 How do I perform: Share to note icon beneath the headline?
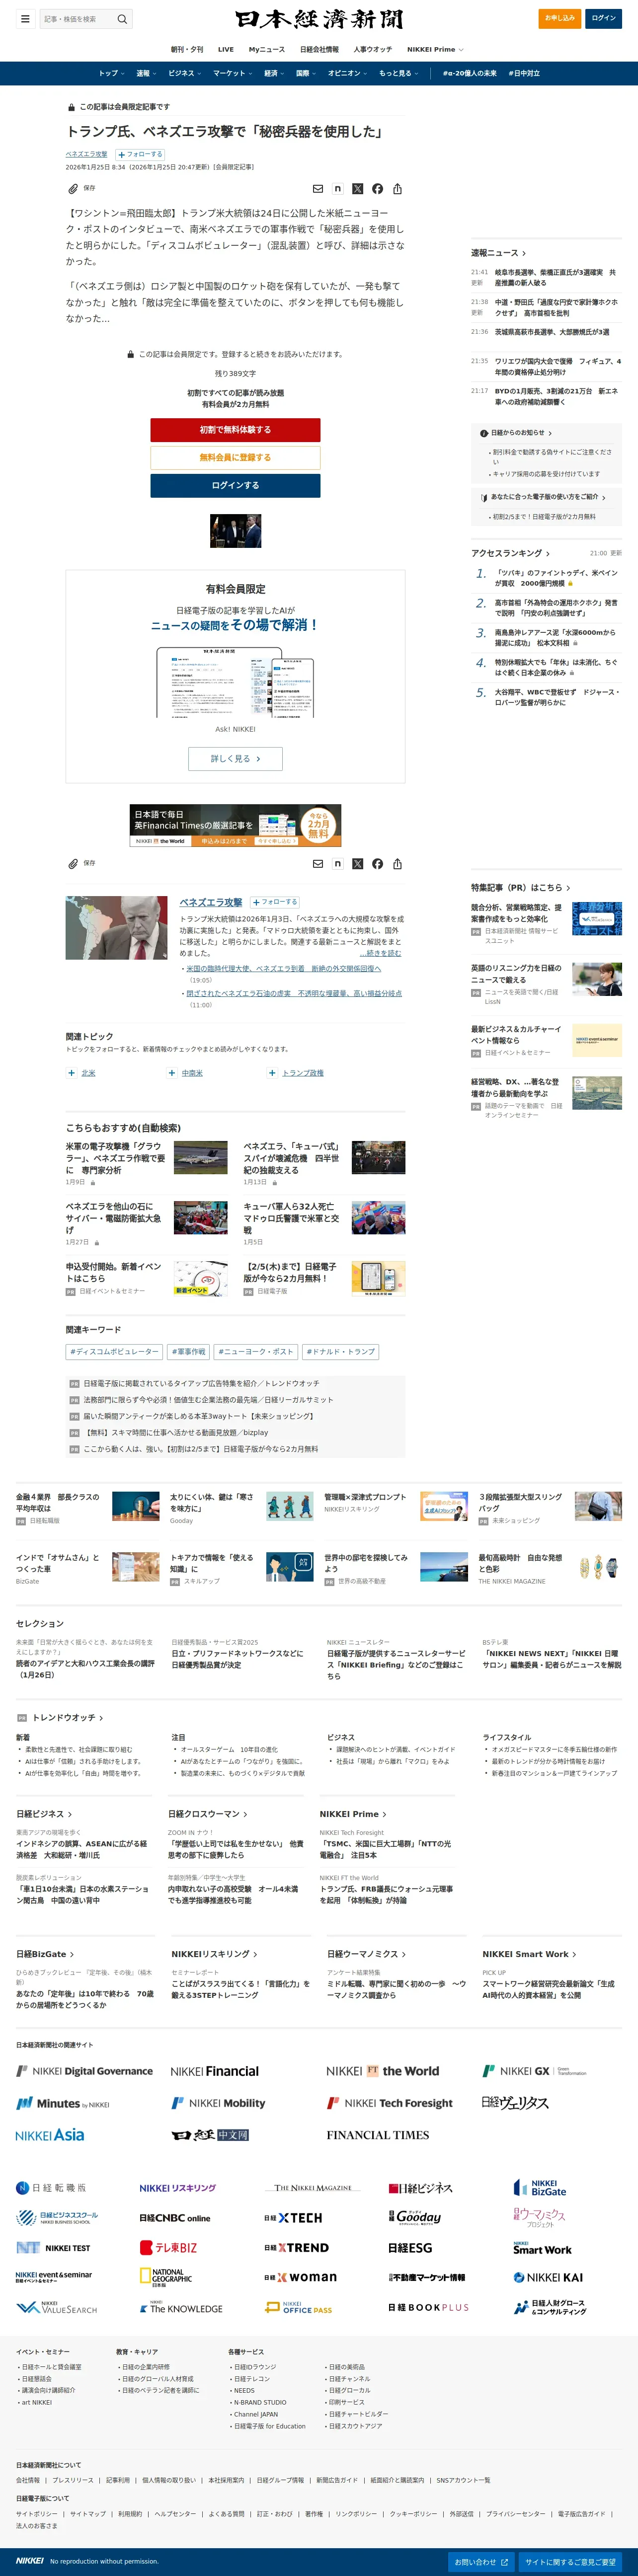[x=338, y=188]
